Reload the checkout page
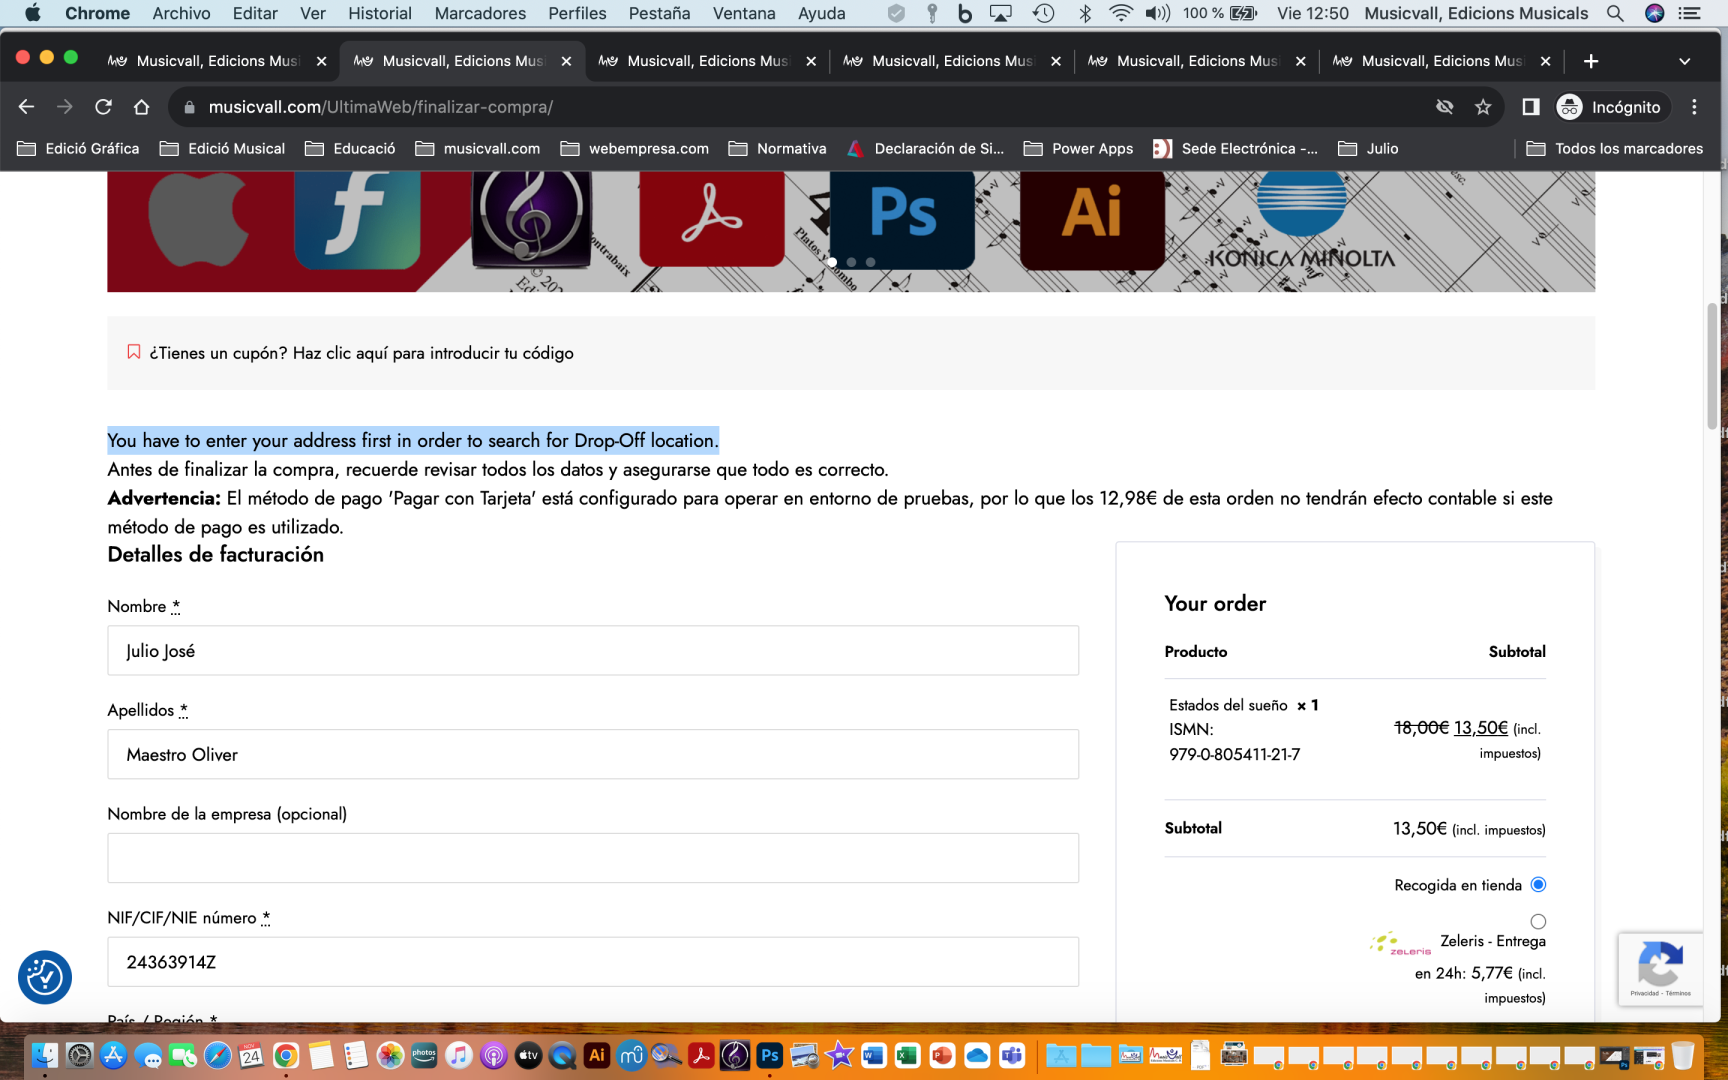The height and width of the screenshot is (1080, 1728). coord(103,107)
